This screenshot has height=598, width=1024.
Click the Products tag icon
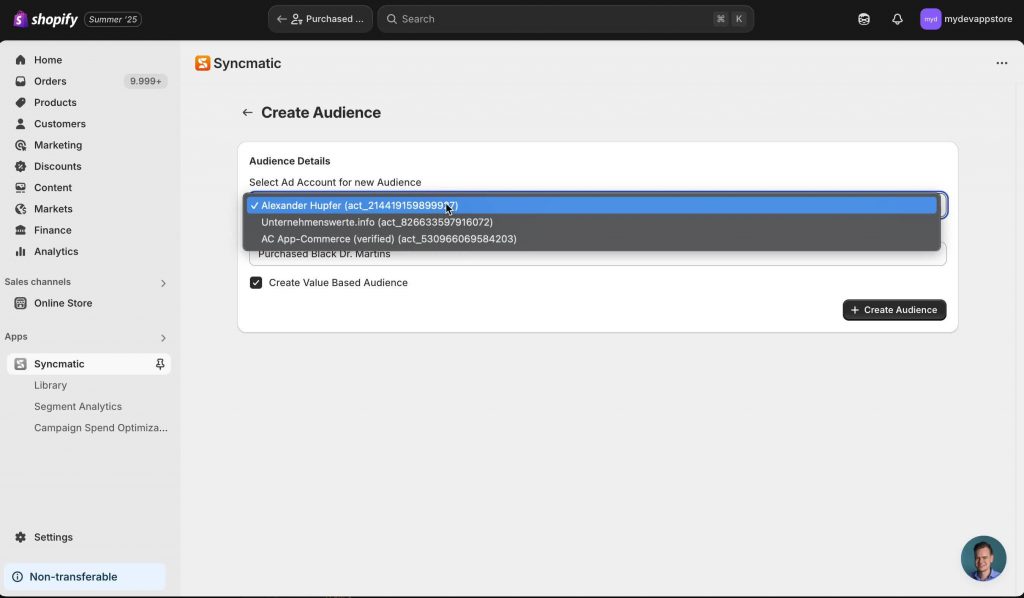(x=21, y=102)
